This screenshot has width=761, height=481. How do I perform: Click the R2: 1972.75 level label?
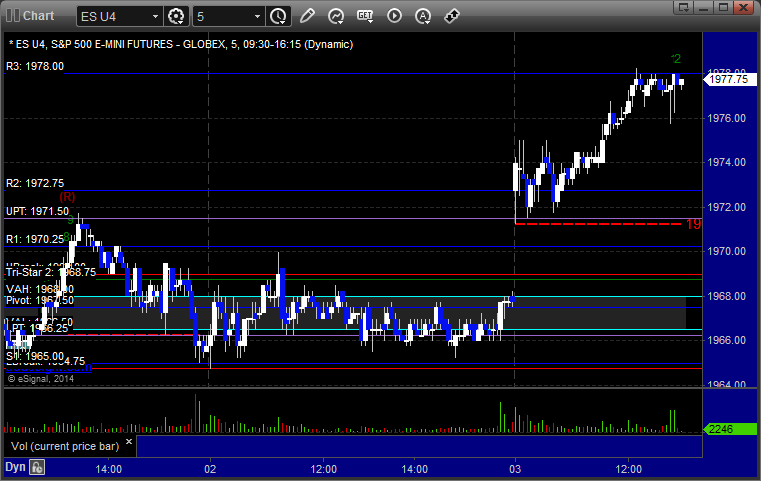[x=35, y=183]
